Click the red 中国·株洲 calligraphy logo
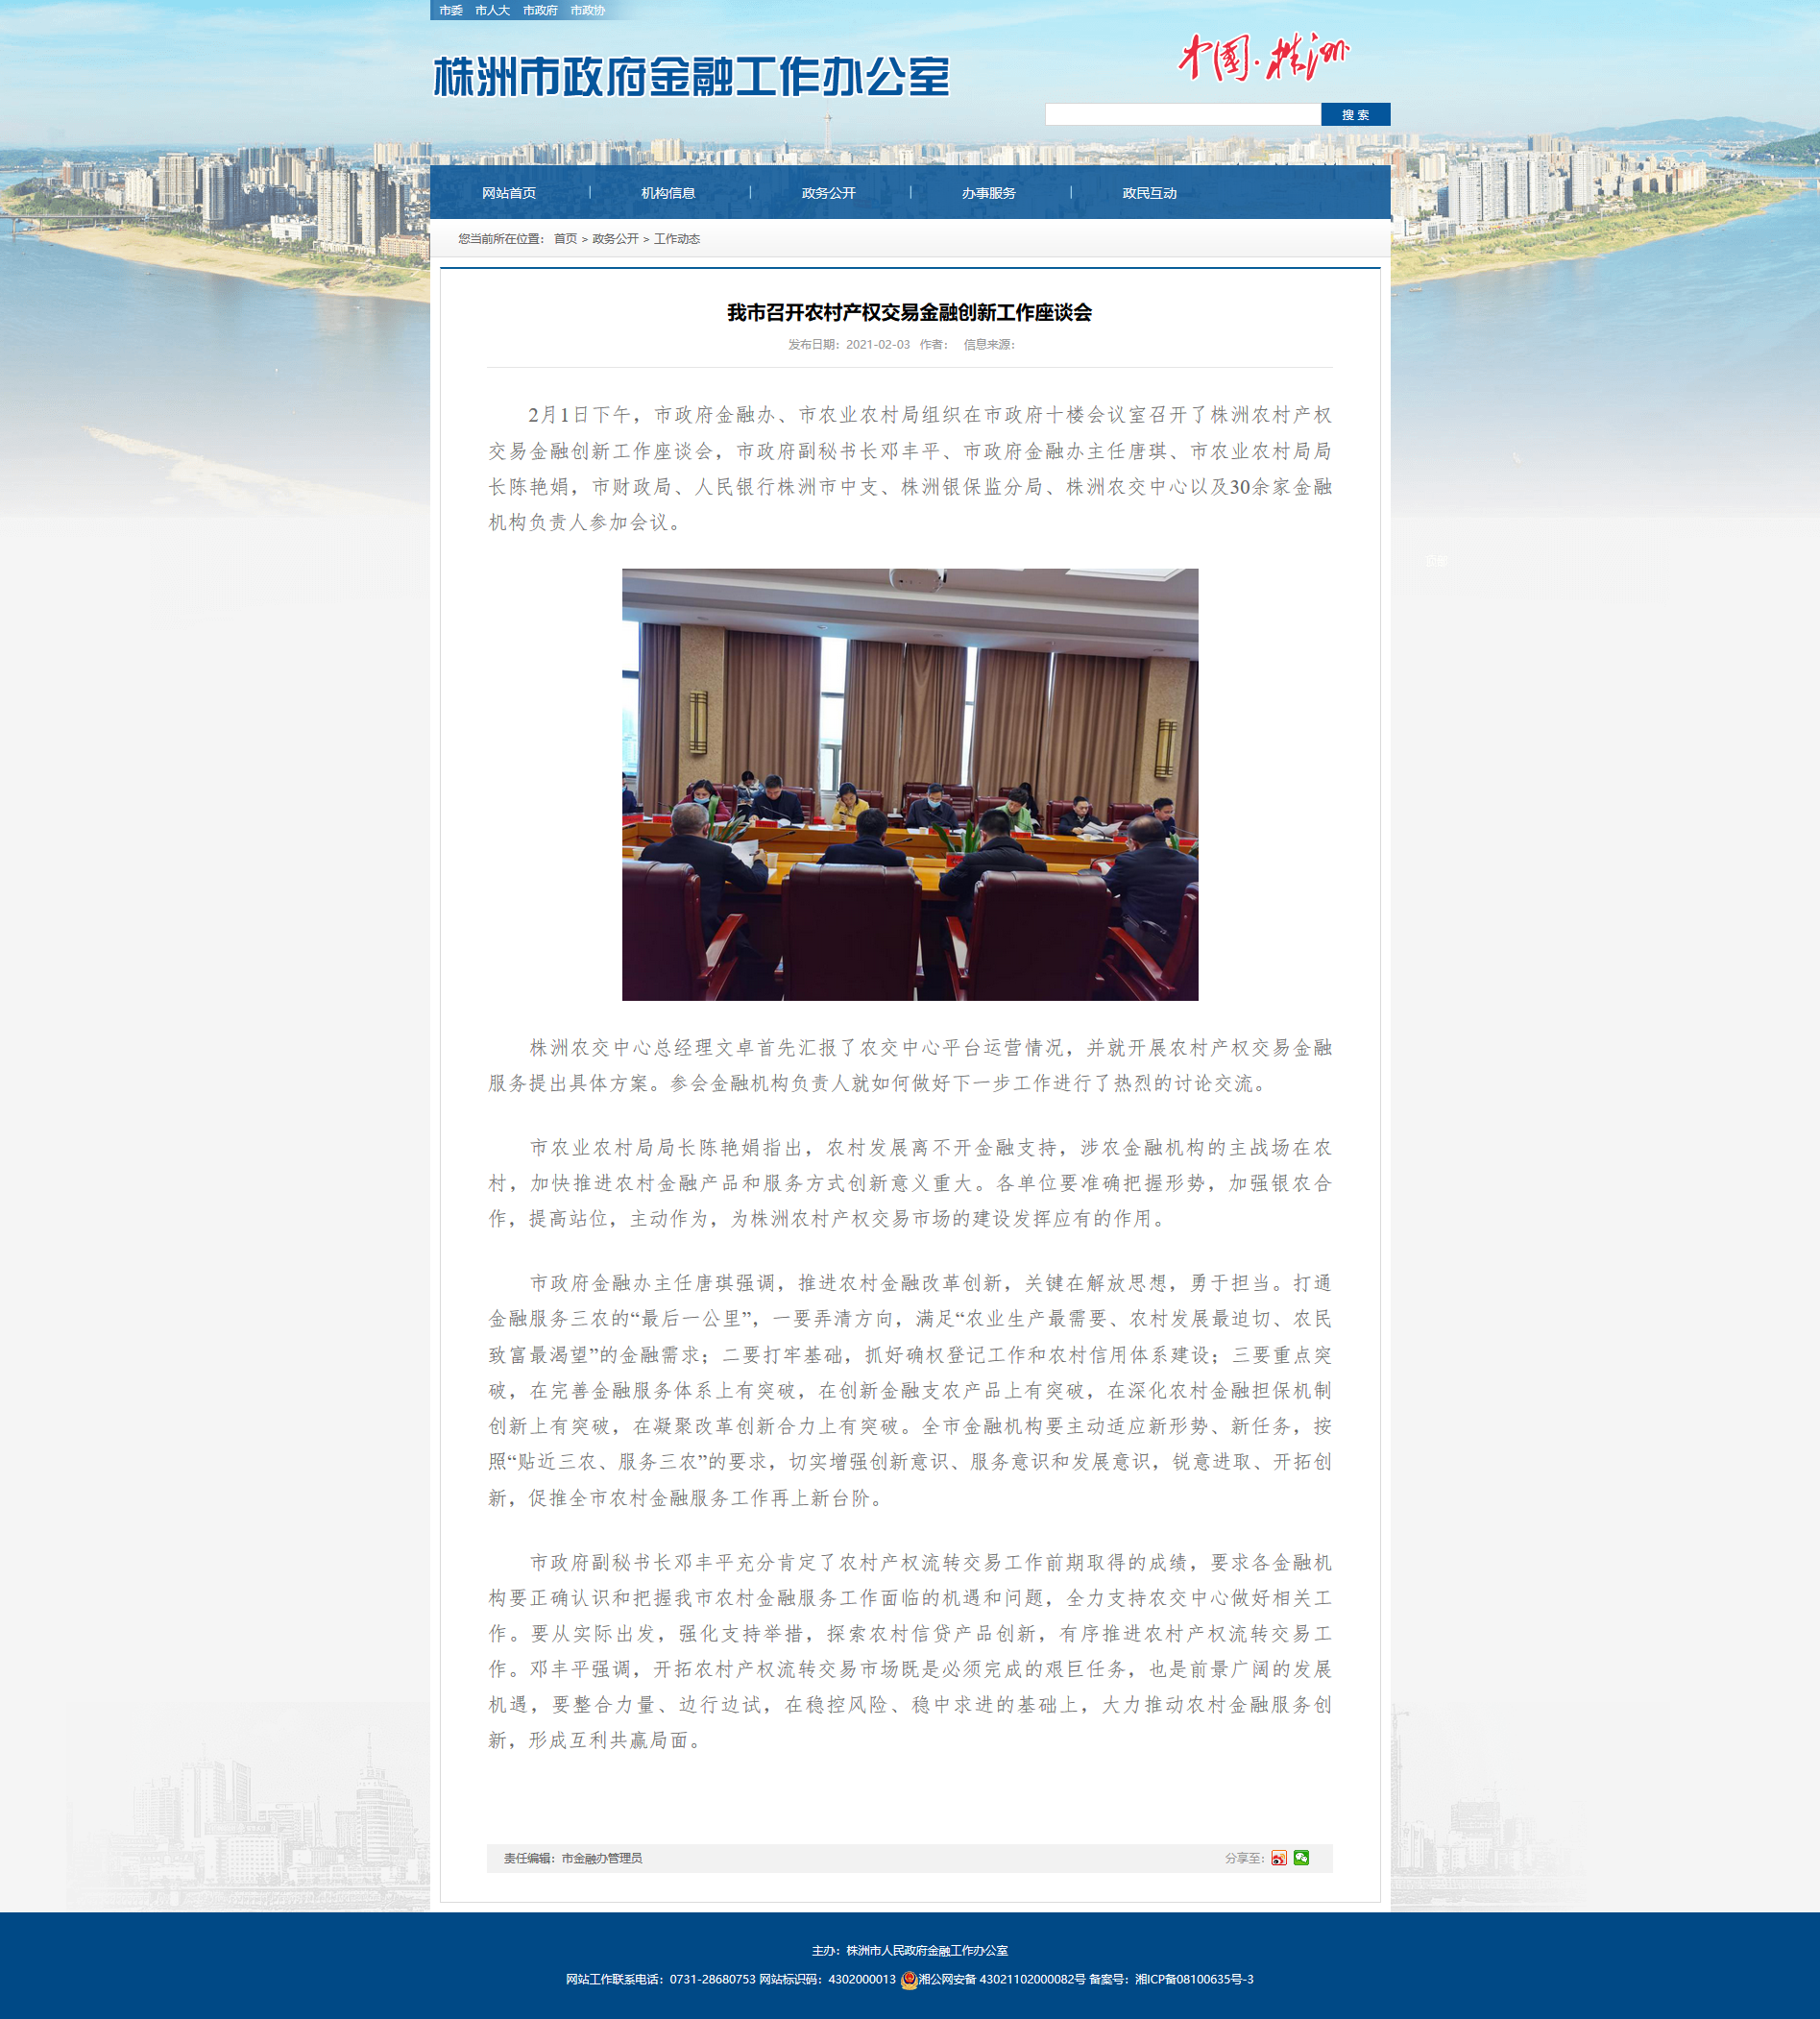Image resolution: width=1820 pixels, height=2019 pixels. [x=1263, y=57]
